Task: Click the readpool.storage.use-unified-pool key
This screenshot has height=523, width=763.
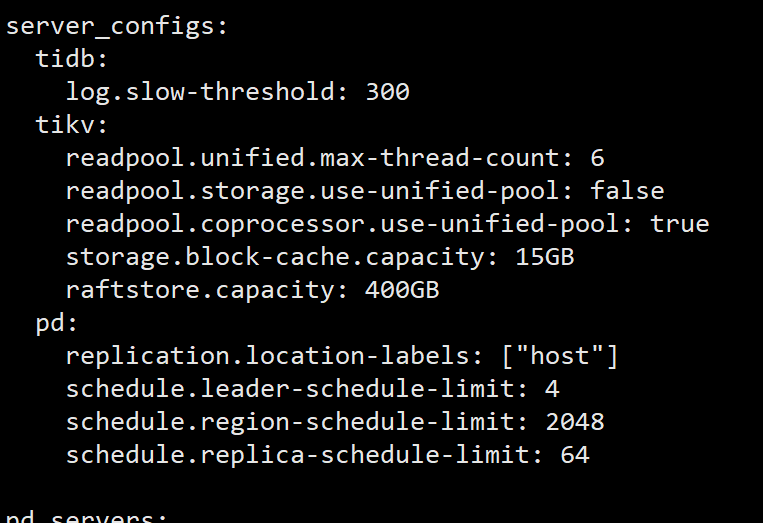Action: tap(316, 191)
